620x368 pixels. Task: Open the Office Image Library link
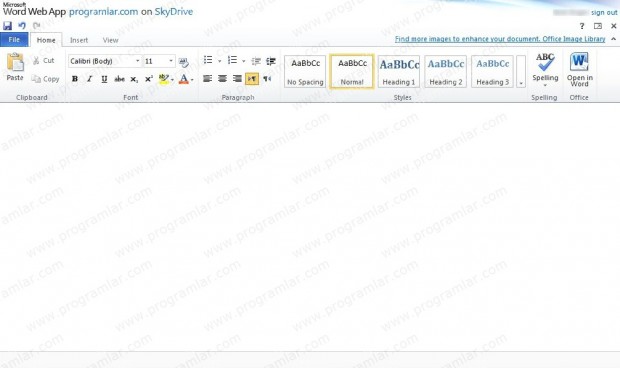500,39
